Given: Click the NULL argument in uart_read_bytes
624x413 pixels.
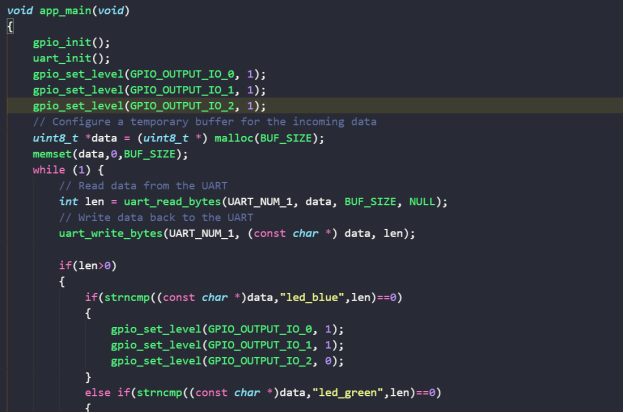Looking at the screenshot, I should point(422,202).
